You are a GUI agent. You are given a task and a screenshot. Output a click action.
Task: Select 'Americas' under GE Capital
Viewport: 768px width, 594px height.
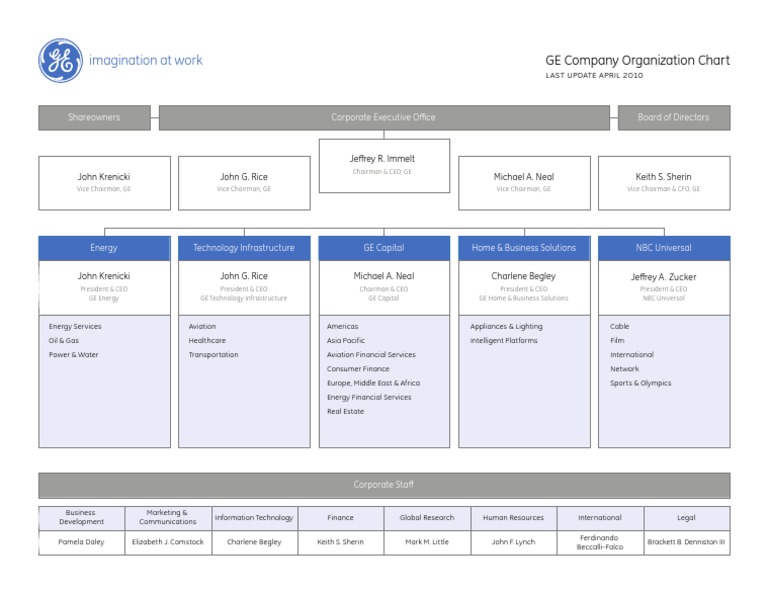click(342, 327)
